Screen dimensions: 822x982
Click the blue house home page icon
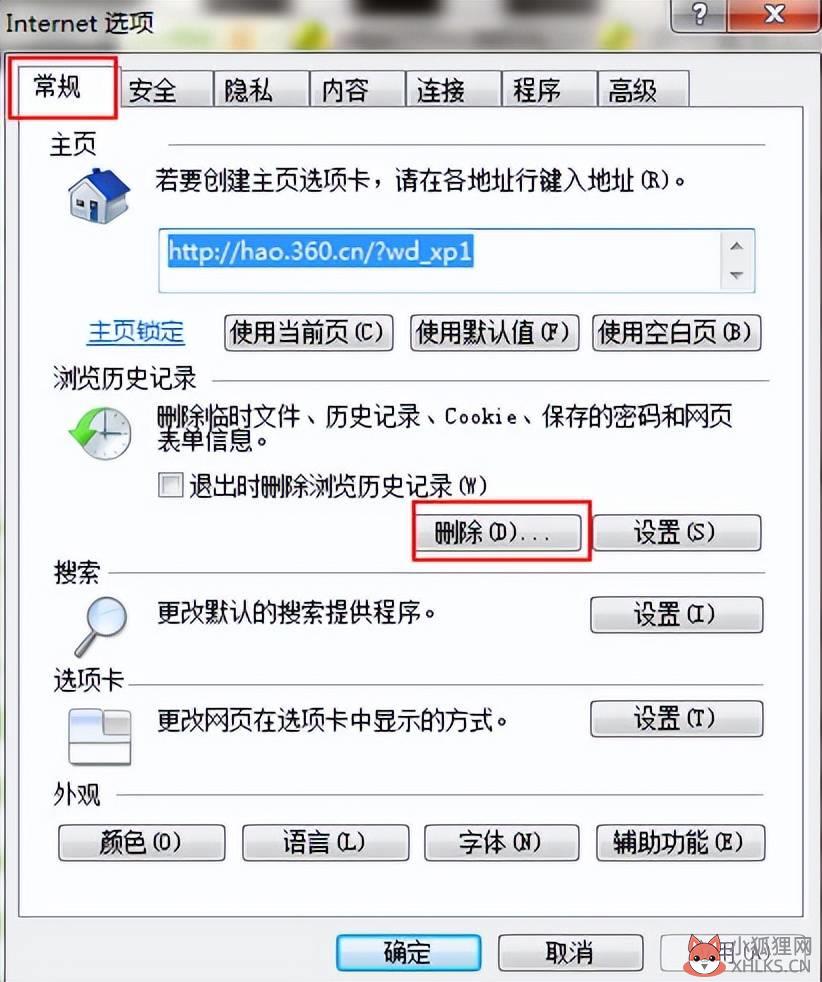coord(99,195)
